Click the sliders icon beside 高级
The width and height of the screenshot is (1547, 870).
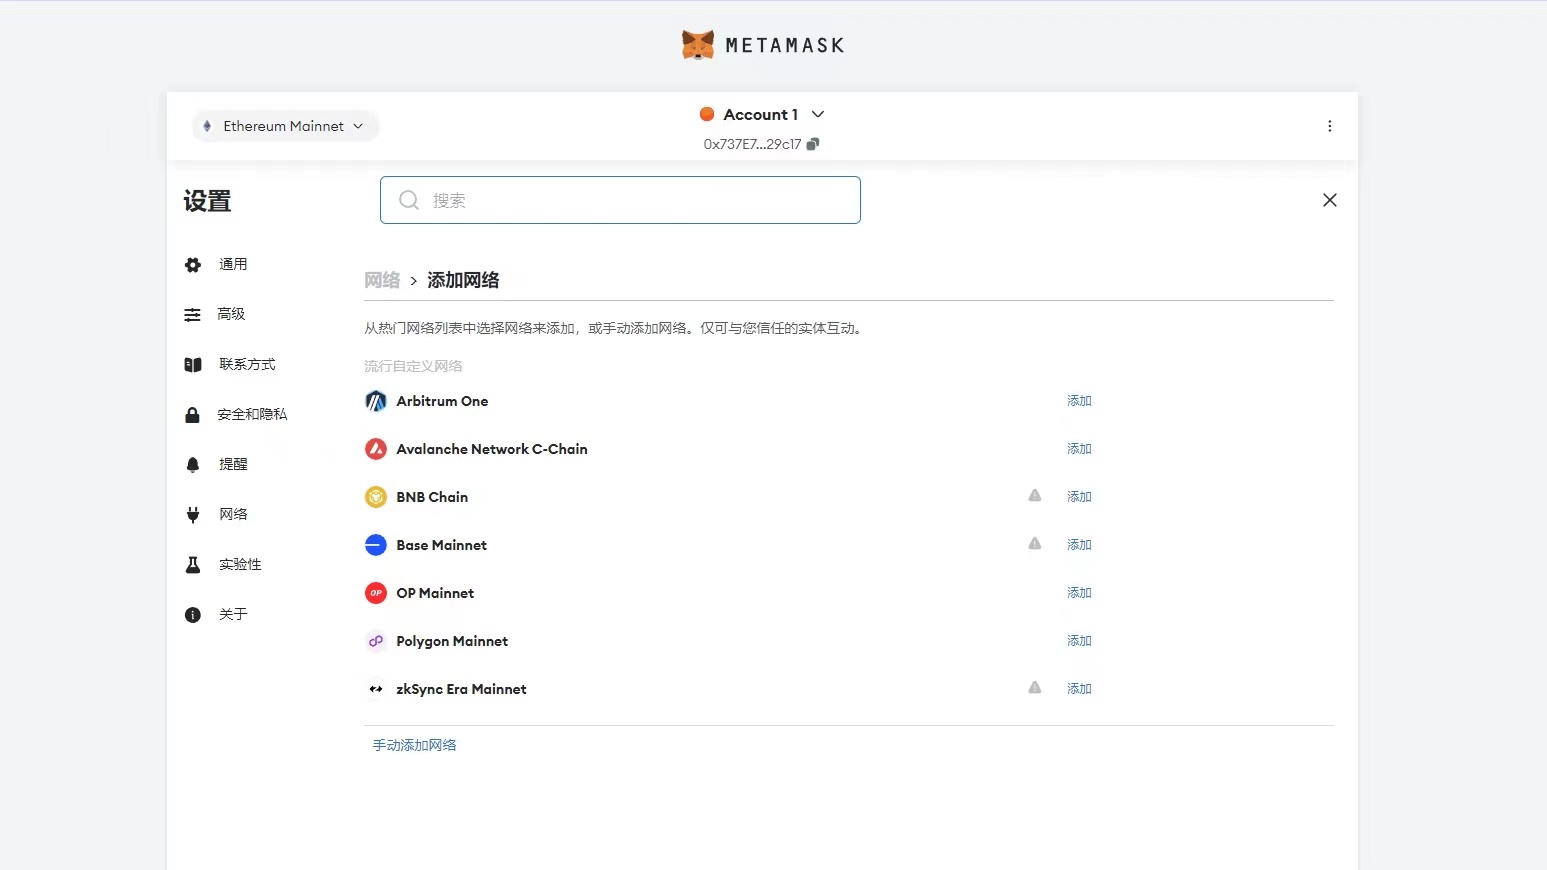point(192,314)
